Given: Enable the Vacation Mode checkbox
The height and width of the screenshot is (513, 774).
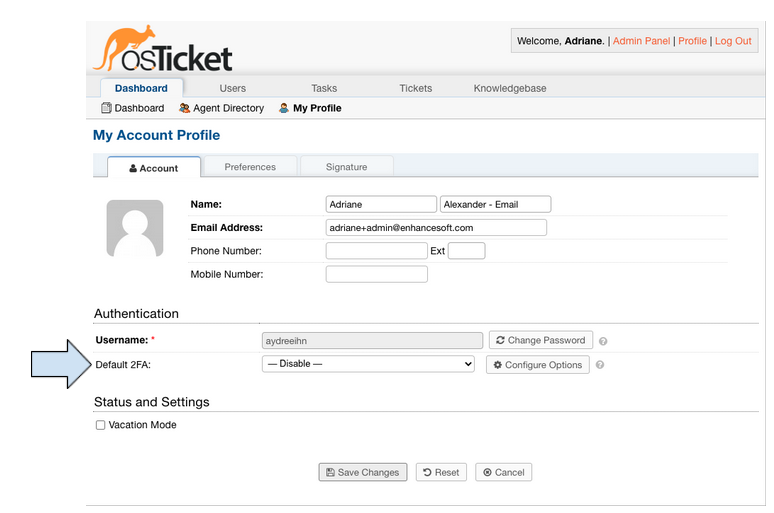Looking at the screenshot, I should [x=100, y=425].
